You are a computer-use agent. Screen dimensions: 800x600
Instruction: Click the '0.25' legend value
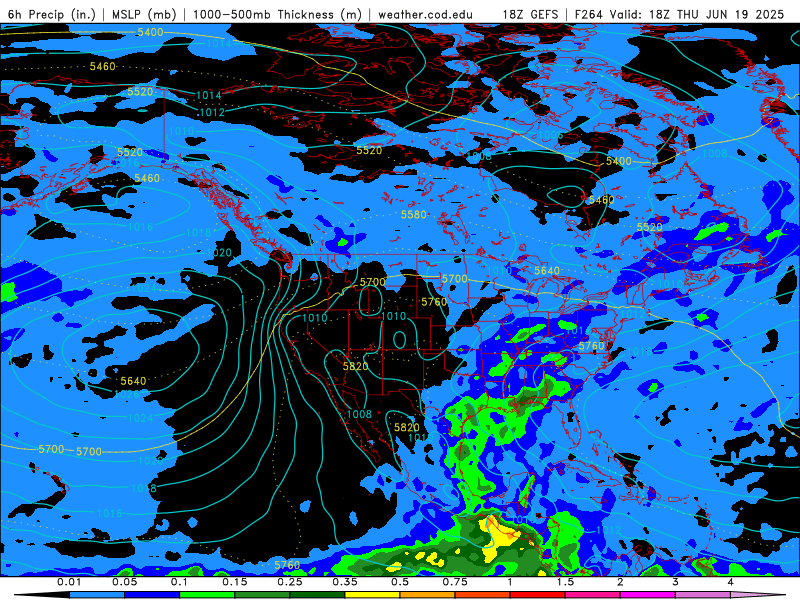(x=290, y=582)
